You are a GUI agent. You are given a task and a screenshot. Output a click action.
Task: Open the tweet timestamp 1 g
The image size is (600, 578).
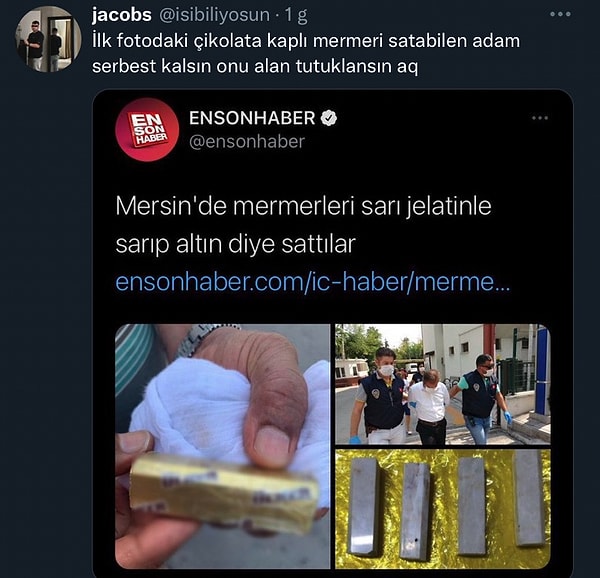(296, 16)
